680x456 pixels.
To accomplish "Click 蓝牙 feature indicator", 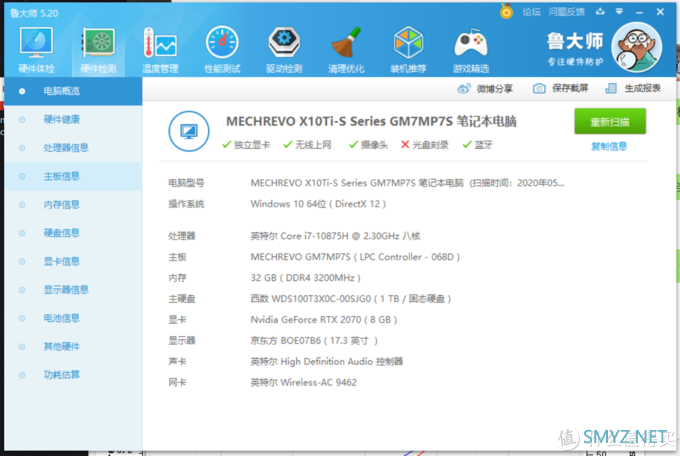I will 477,145.
